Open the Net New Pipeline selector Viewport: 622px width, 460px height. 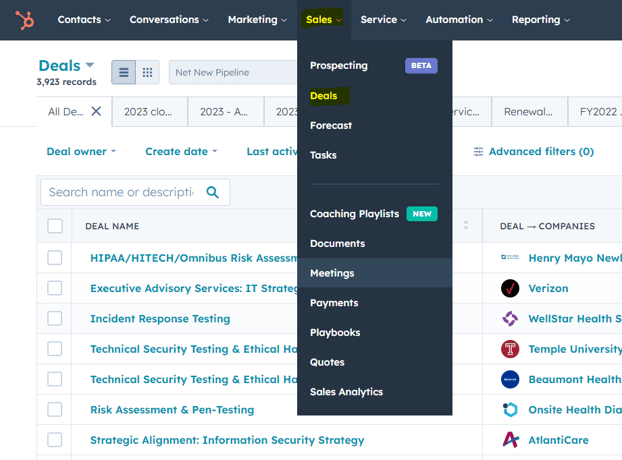[x=232, y=72]
